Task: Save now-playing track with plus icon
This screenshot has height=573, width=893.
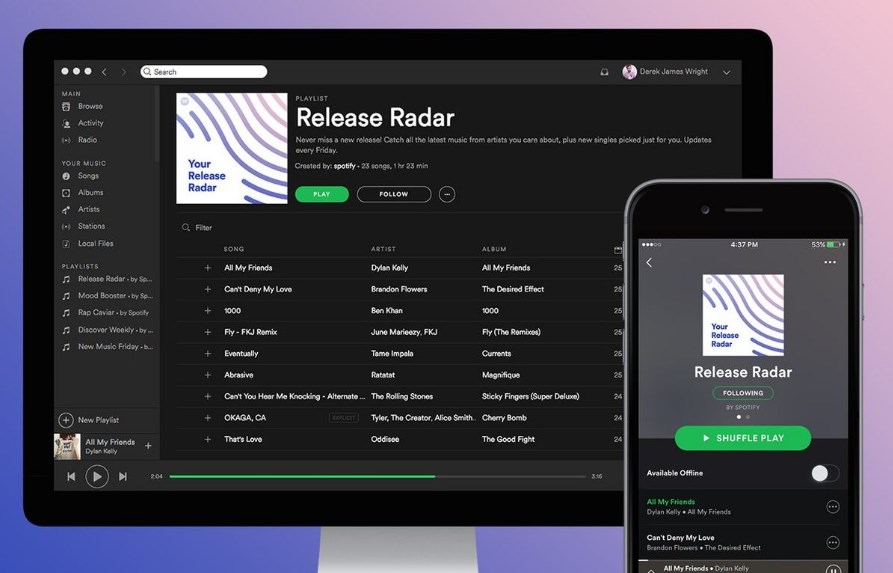Action: [148, 446]
